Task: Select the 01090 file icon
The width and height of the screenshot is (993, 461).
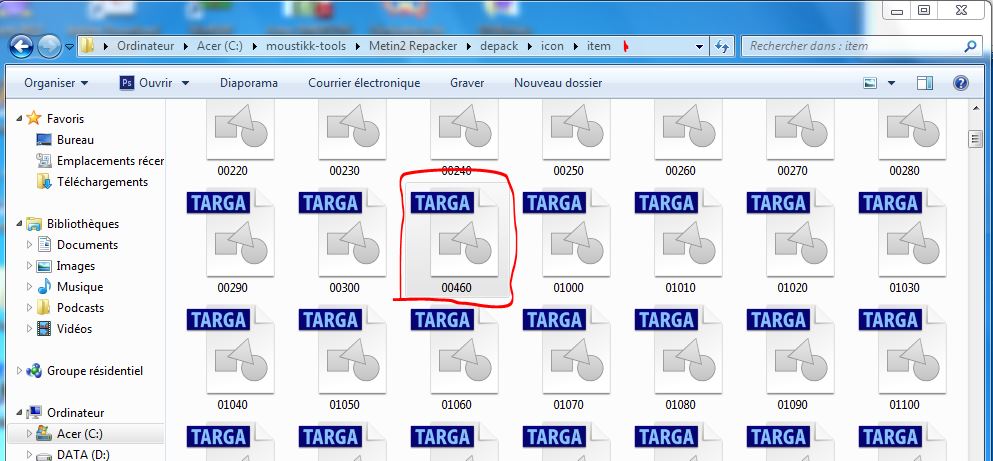Action: [x=792, y=351]
